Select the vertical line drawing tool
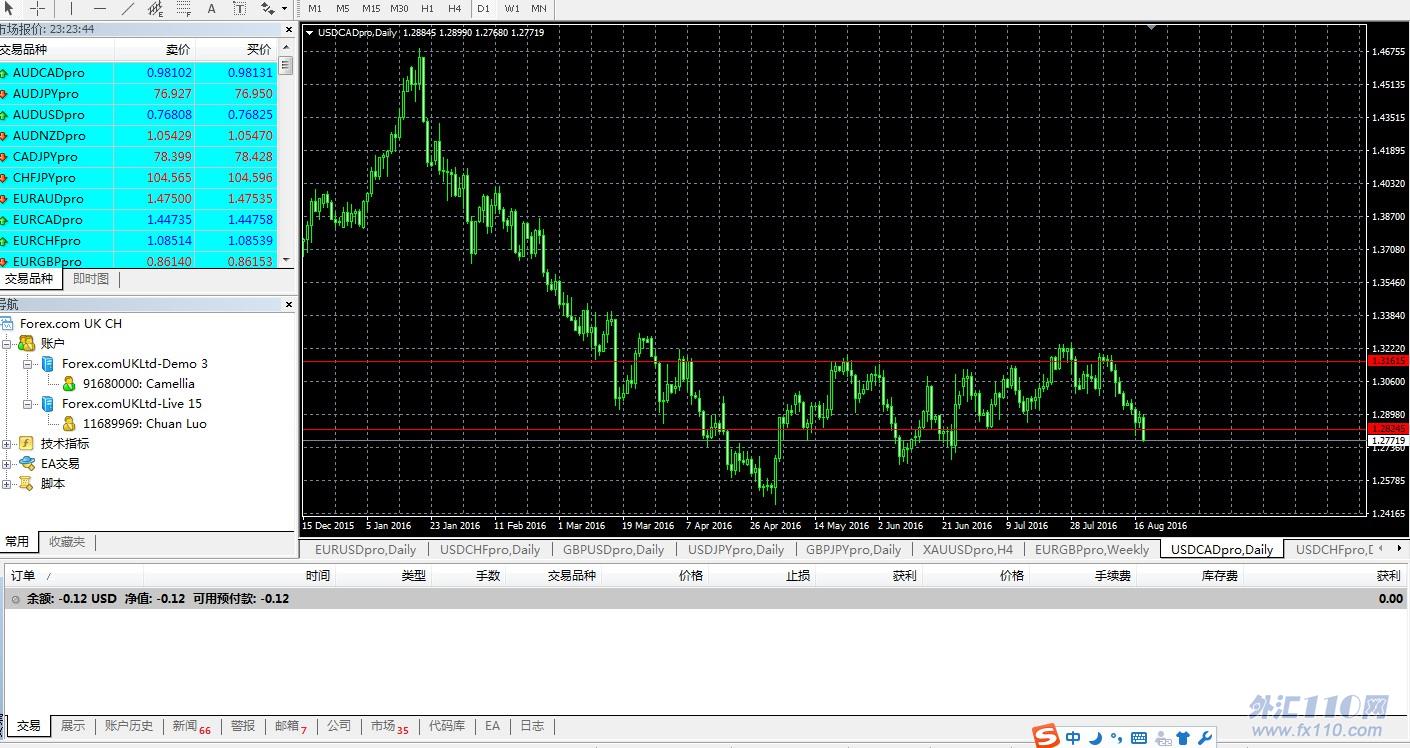 (x=71, y=8)
